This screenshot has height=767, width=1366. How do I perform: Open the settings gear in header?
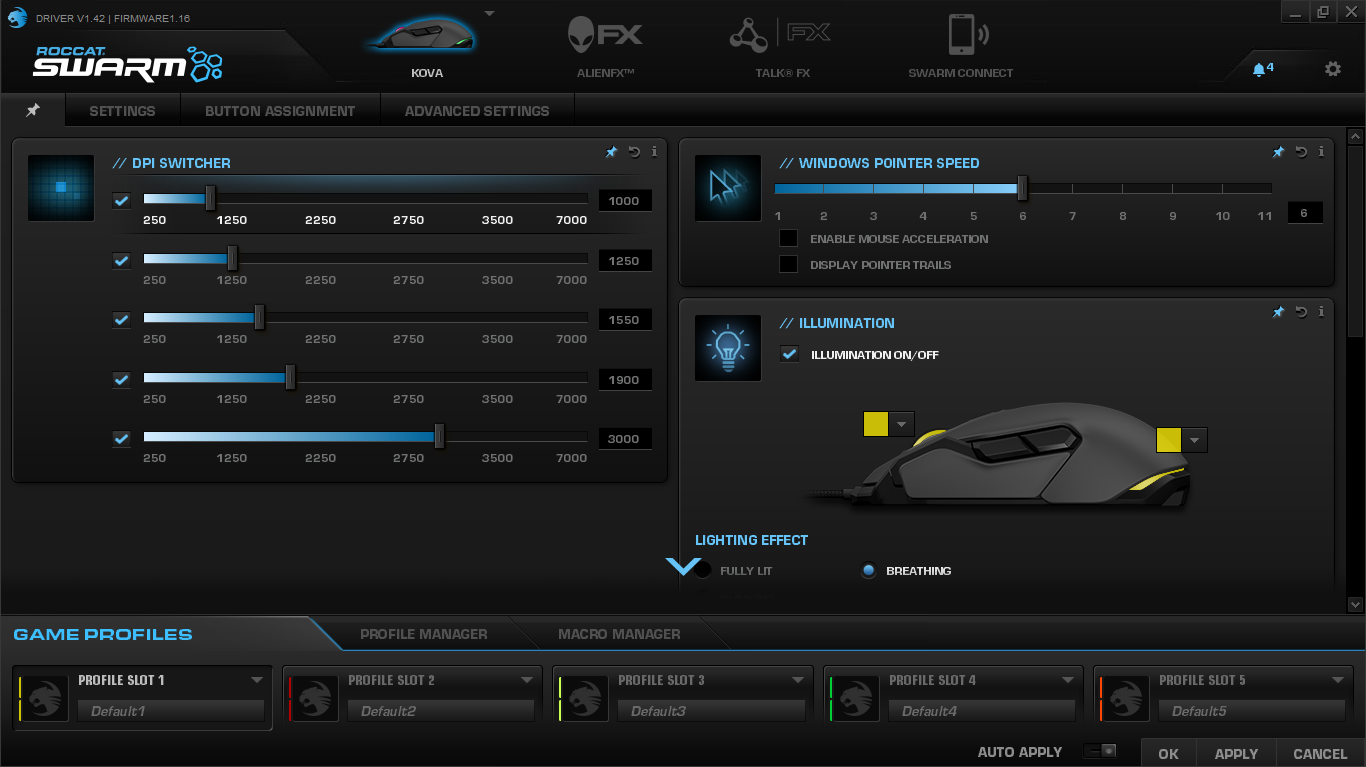pyautogui.click(x=1332, y=69)
